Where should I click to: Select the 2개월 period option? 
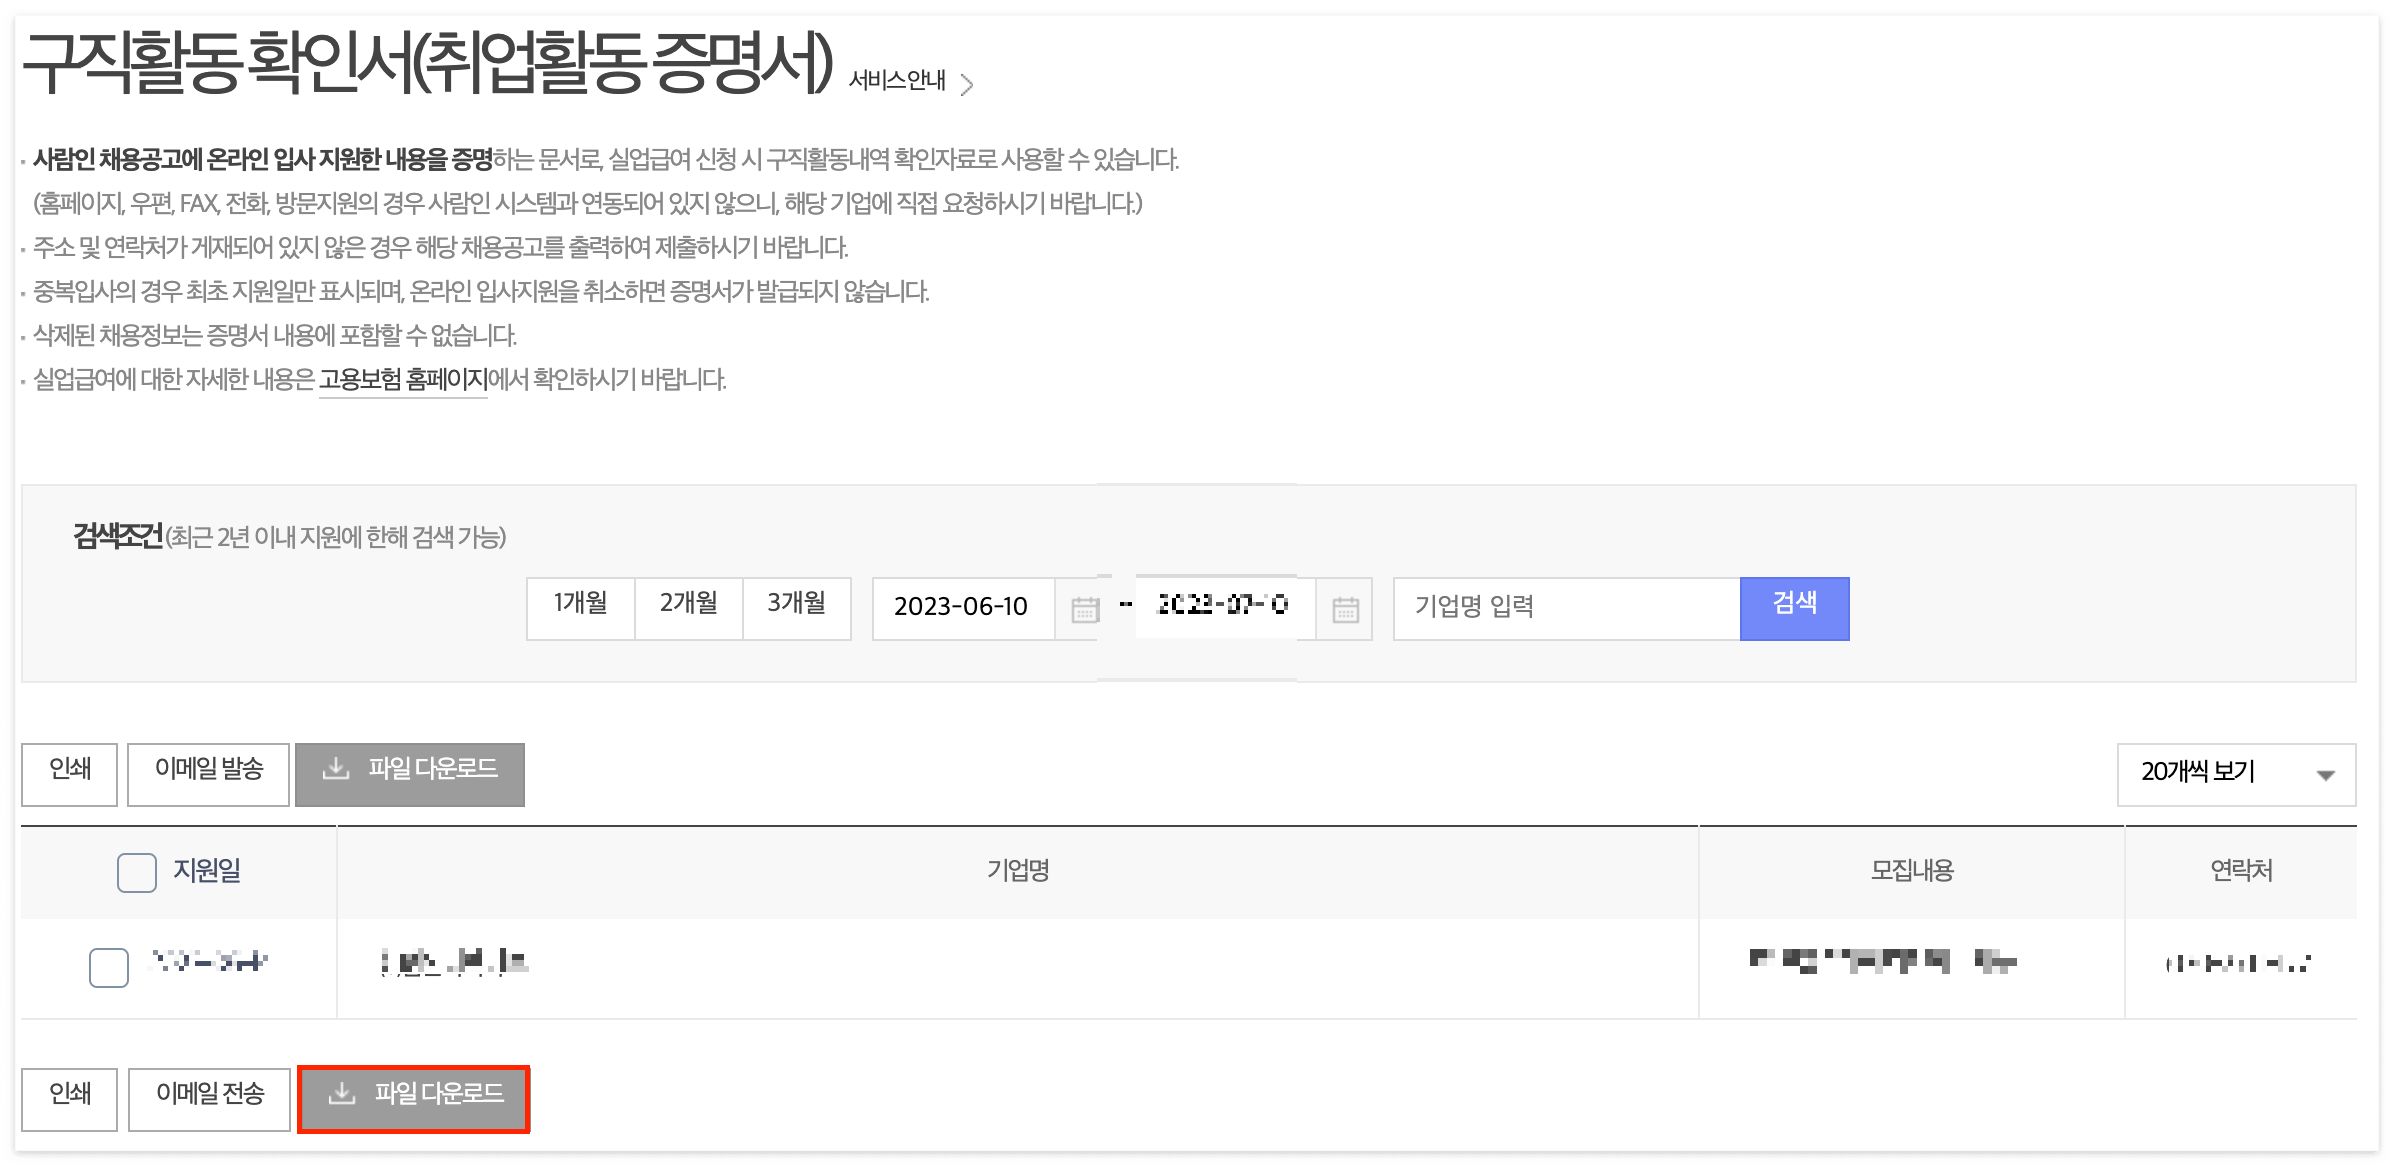[689, 607]
